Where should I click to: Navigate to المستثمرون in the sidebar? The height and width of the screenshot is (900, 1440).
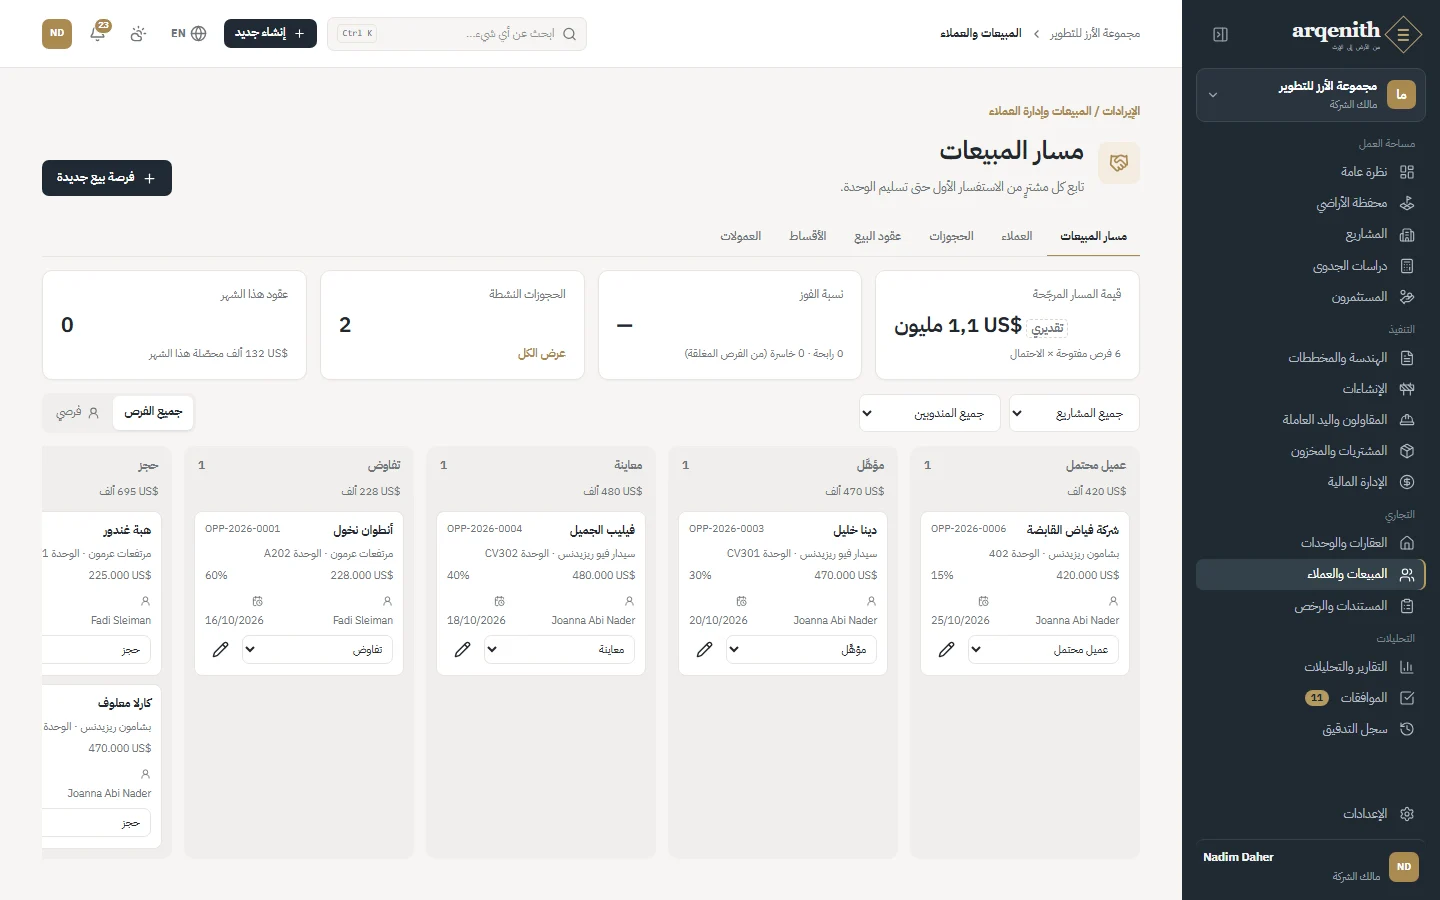1311,297
